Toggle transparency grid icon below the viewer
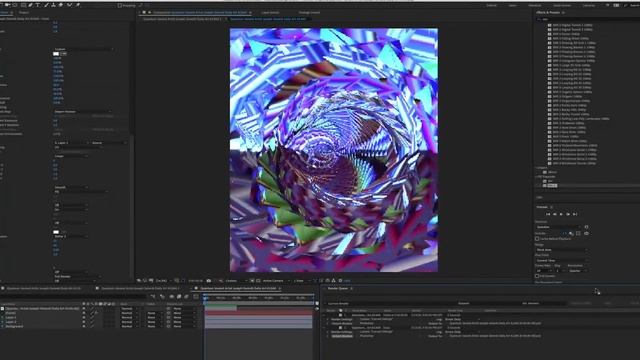Screen dimensions: 640x360 click(x=258, y=281)
